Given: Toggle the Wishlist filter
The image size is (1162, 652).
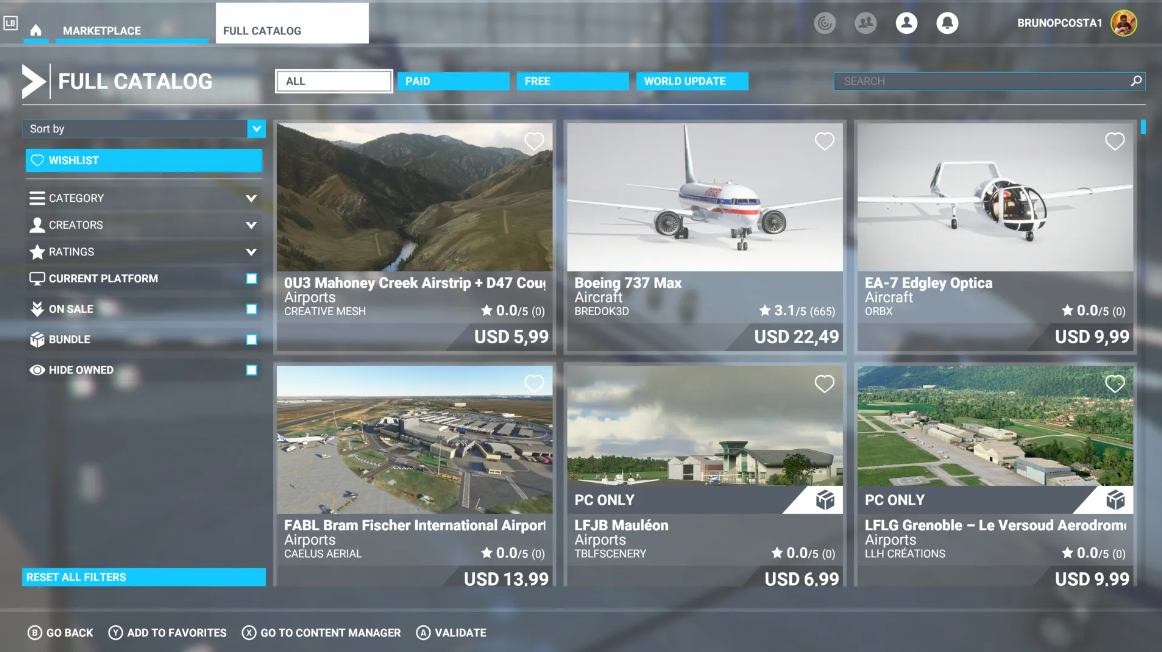Looking at the screenshot, I should point(144,160).
